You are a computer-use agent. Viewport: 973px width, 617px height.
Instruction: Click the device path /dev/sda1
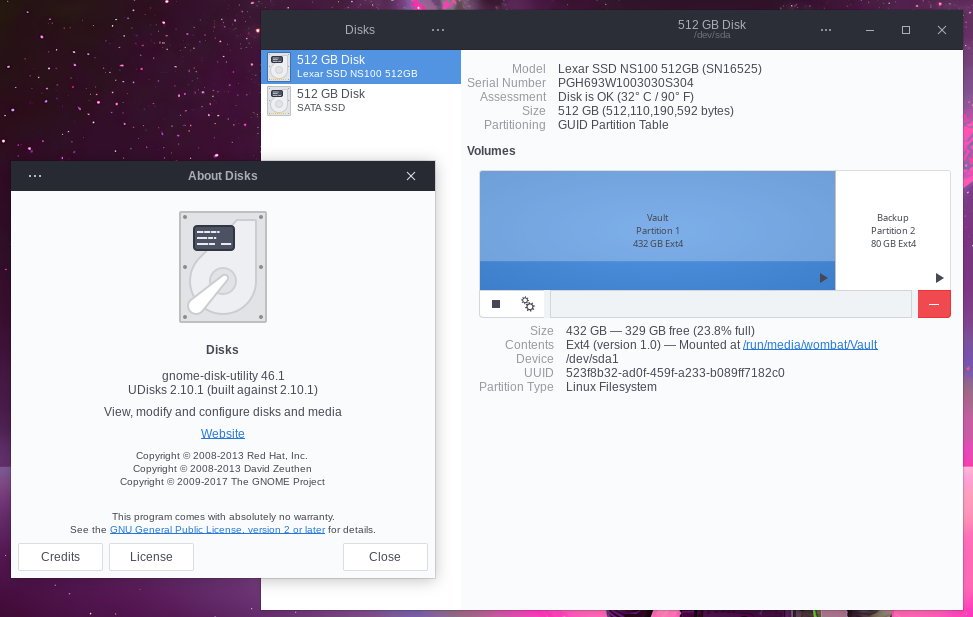592,359
